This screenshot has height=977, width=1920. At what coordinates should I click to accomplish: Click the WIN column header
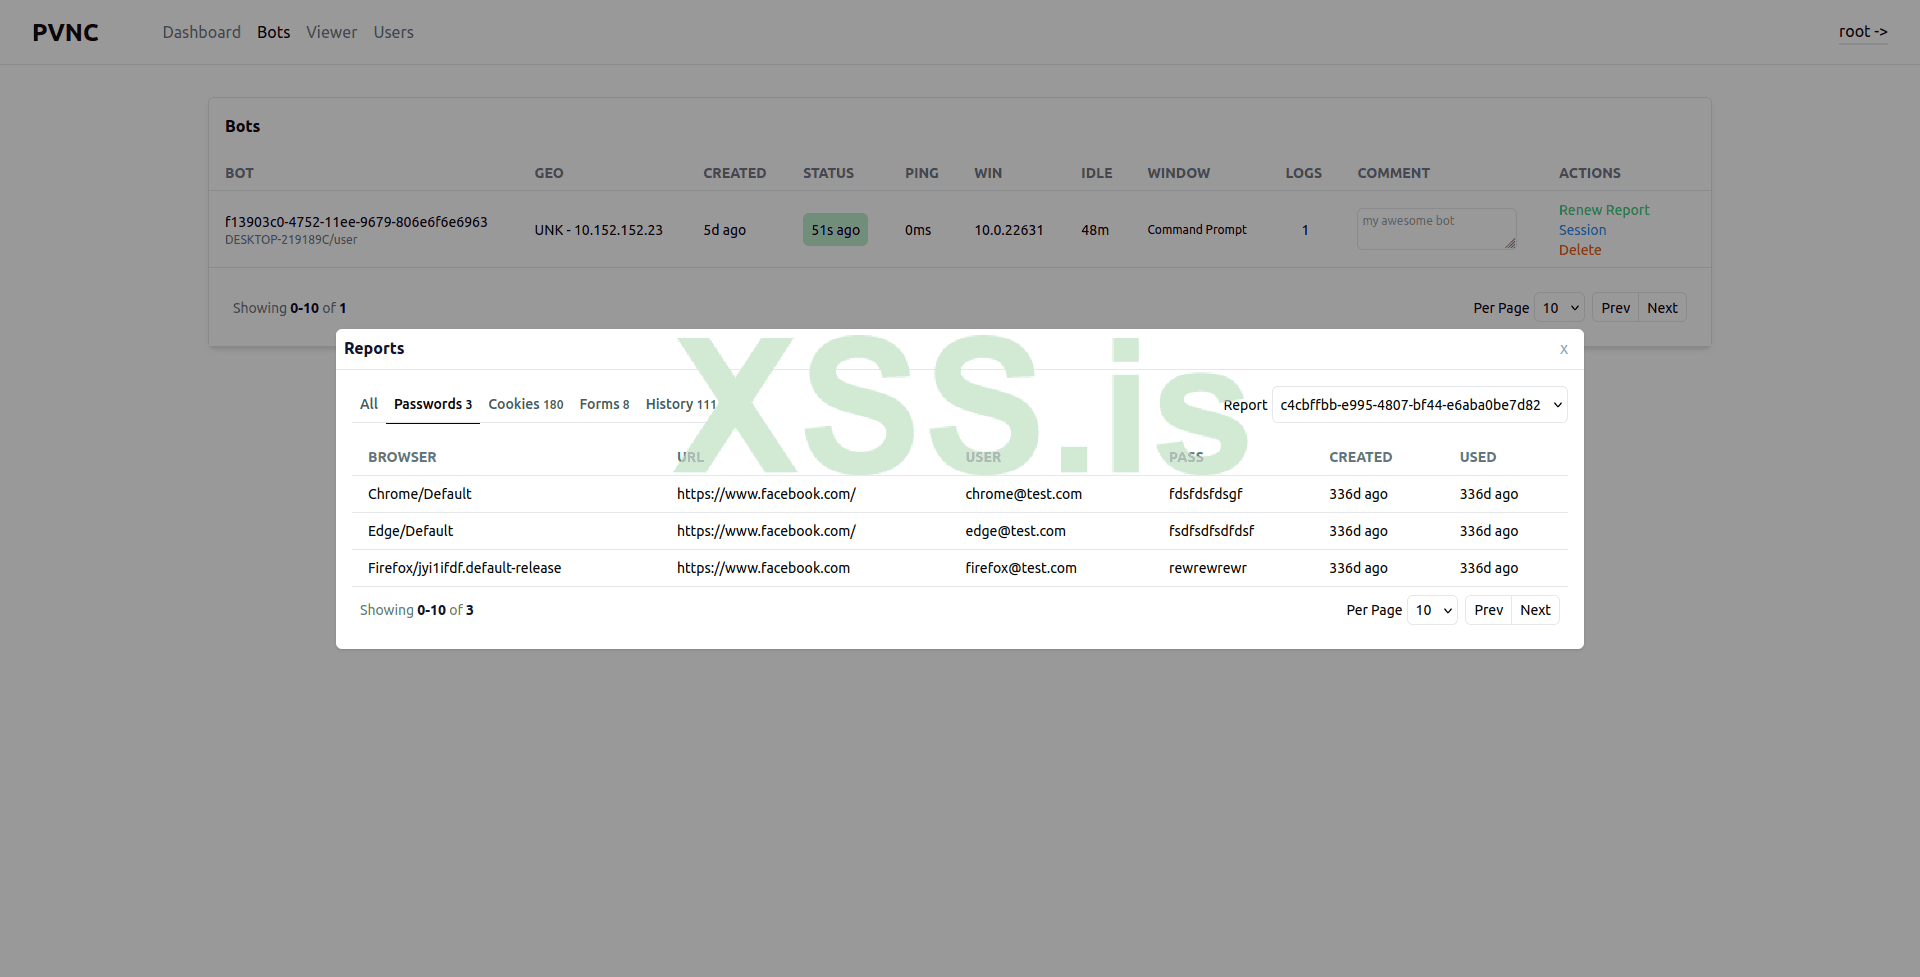989,173
